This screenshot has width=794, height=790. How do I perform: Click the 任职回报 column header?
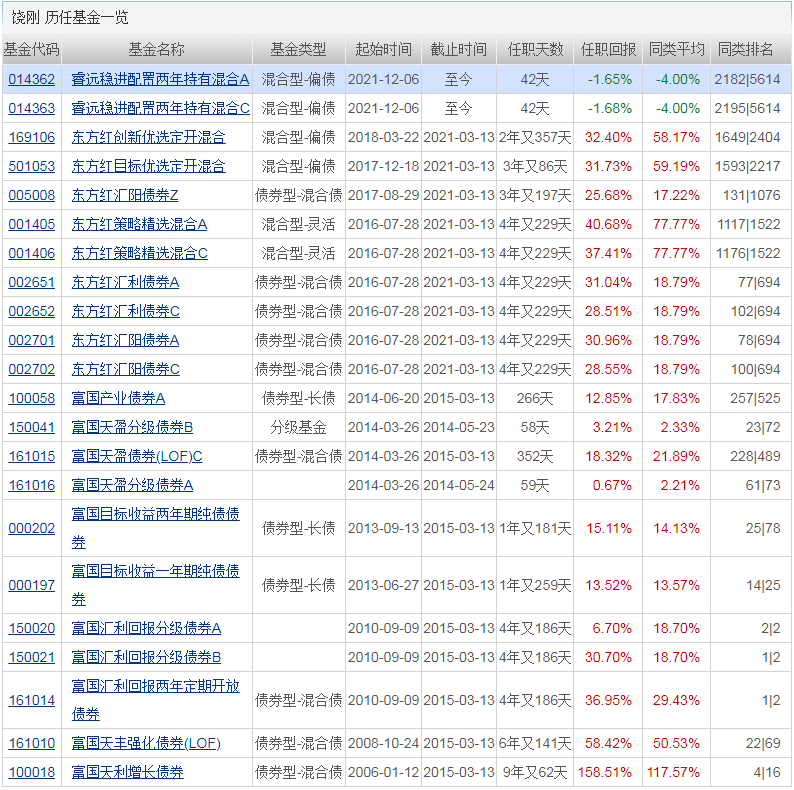coord(608,49)
